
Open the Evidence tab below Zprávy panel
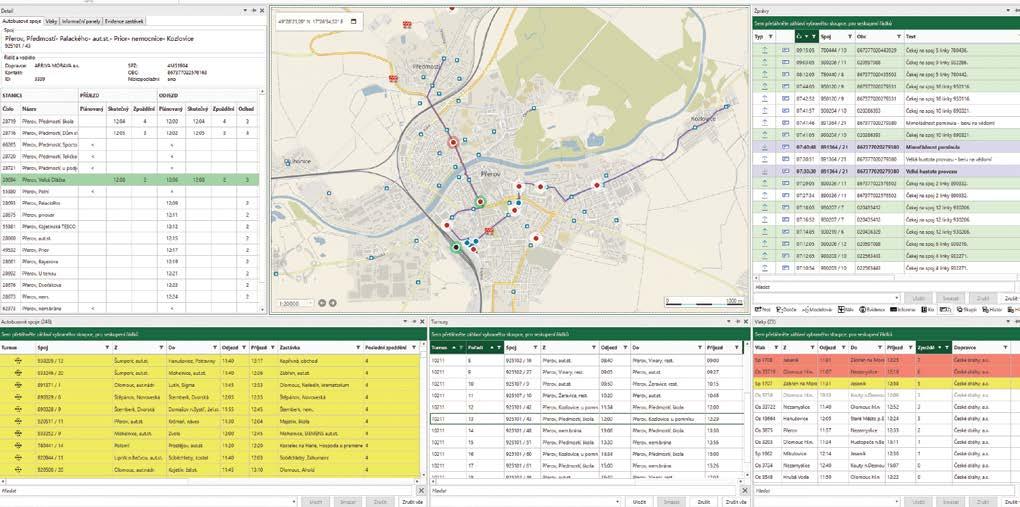874,310
